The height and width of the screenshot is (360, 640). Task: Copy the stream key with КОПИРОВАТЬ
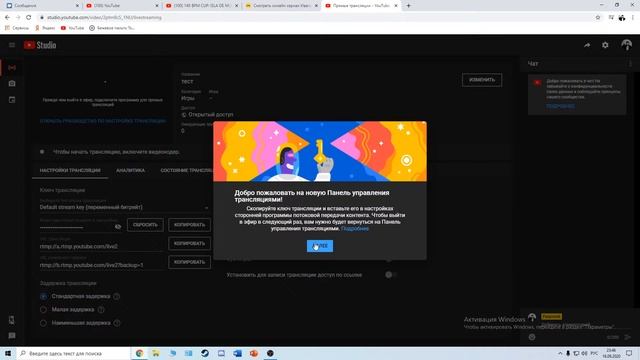click(189, 225)
